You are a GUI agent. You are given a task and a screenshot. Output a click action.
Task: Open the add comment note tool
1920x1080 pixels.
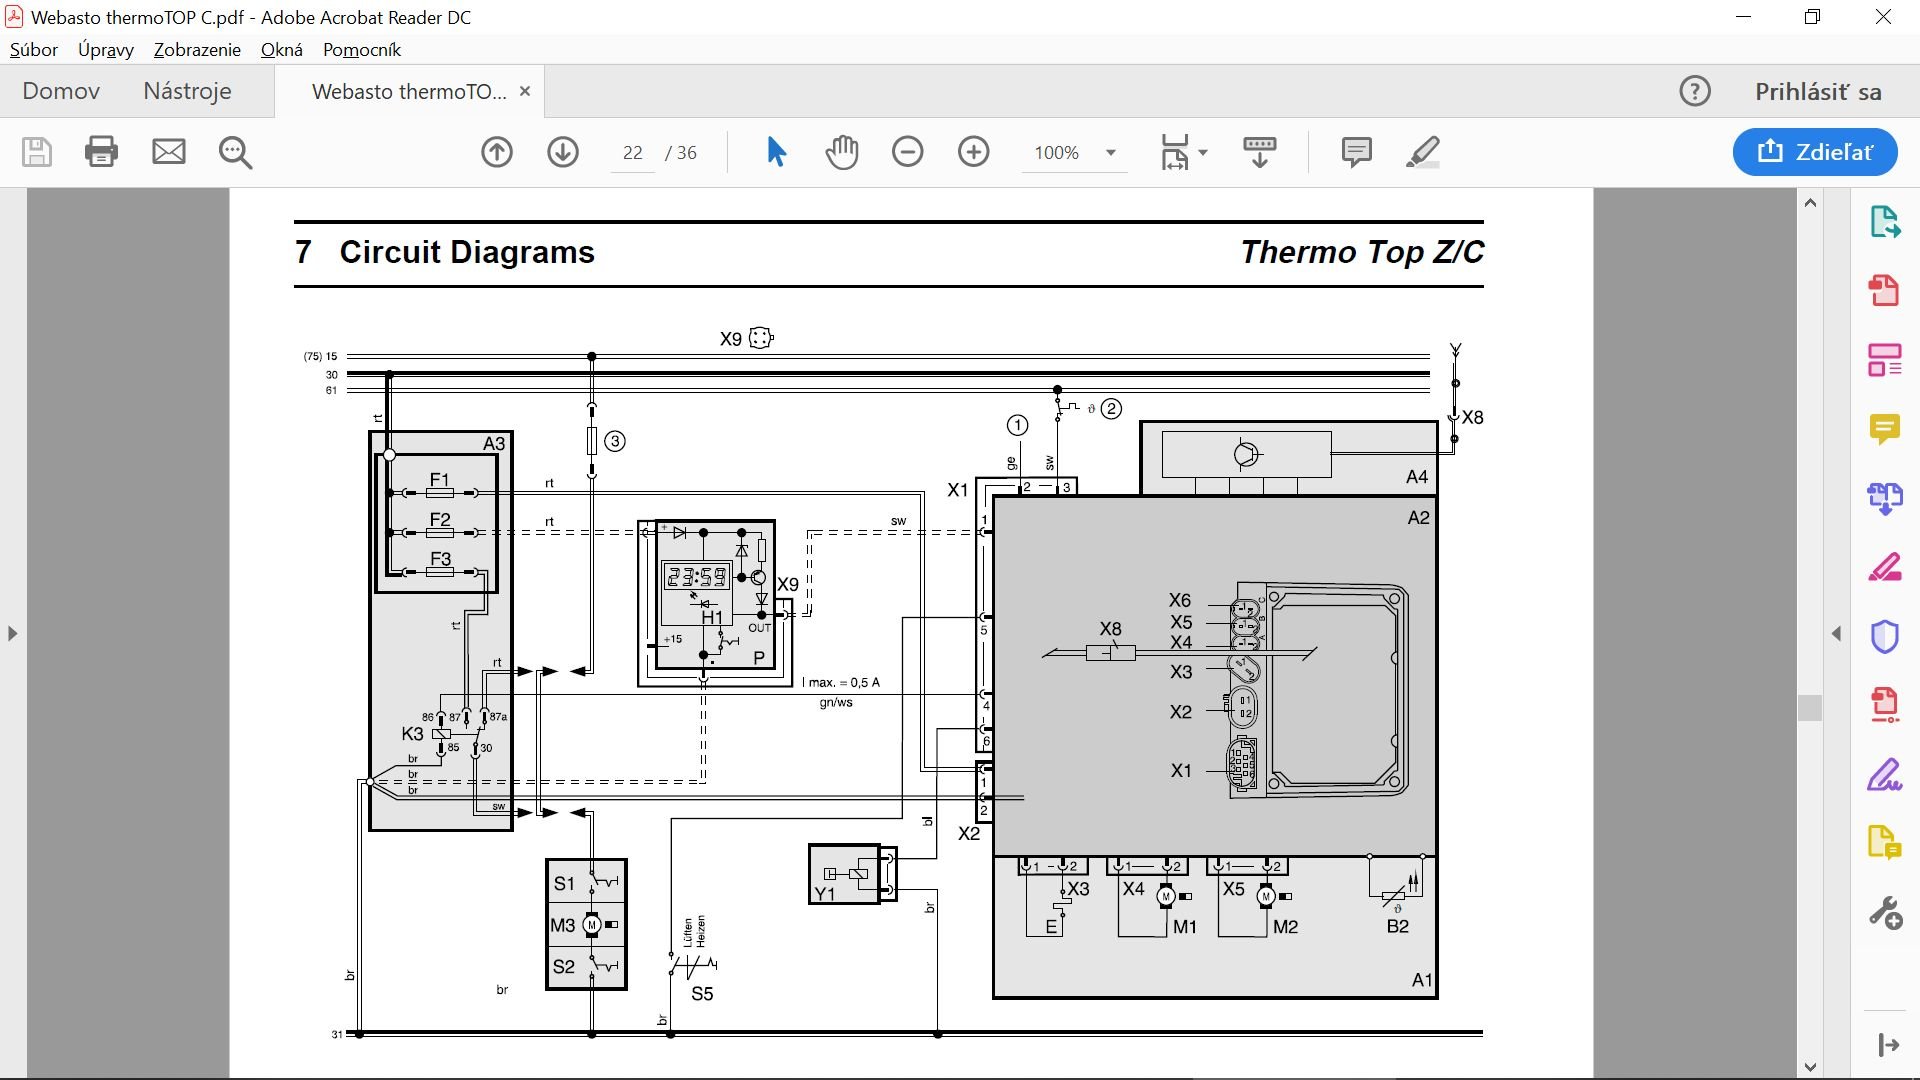1356,152
